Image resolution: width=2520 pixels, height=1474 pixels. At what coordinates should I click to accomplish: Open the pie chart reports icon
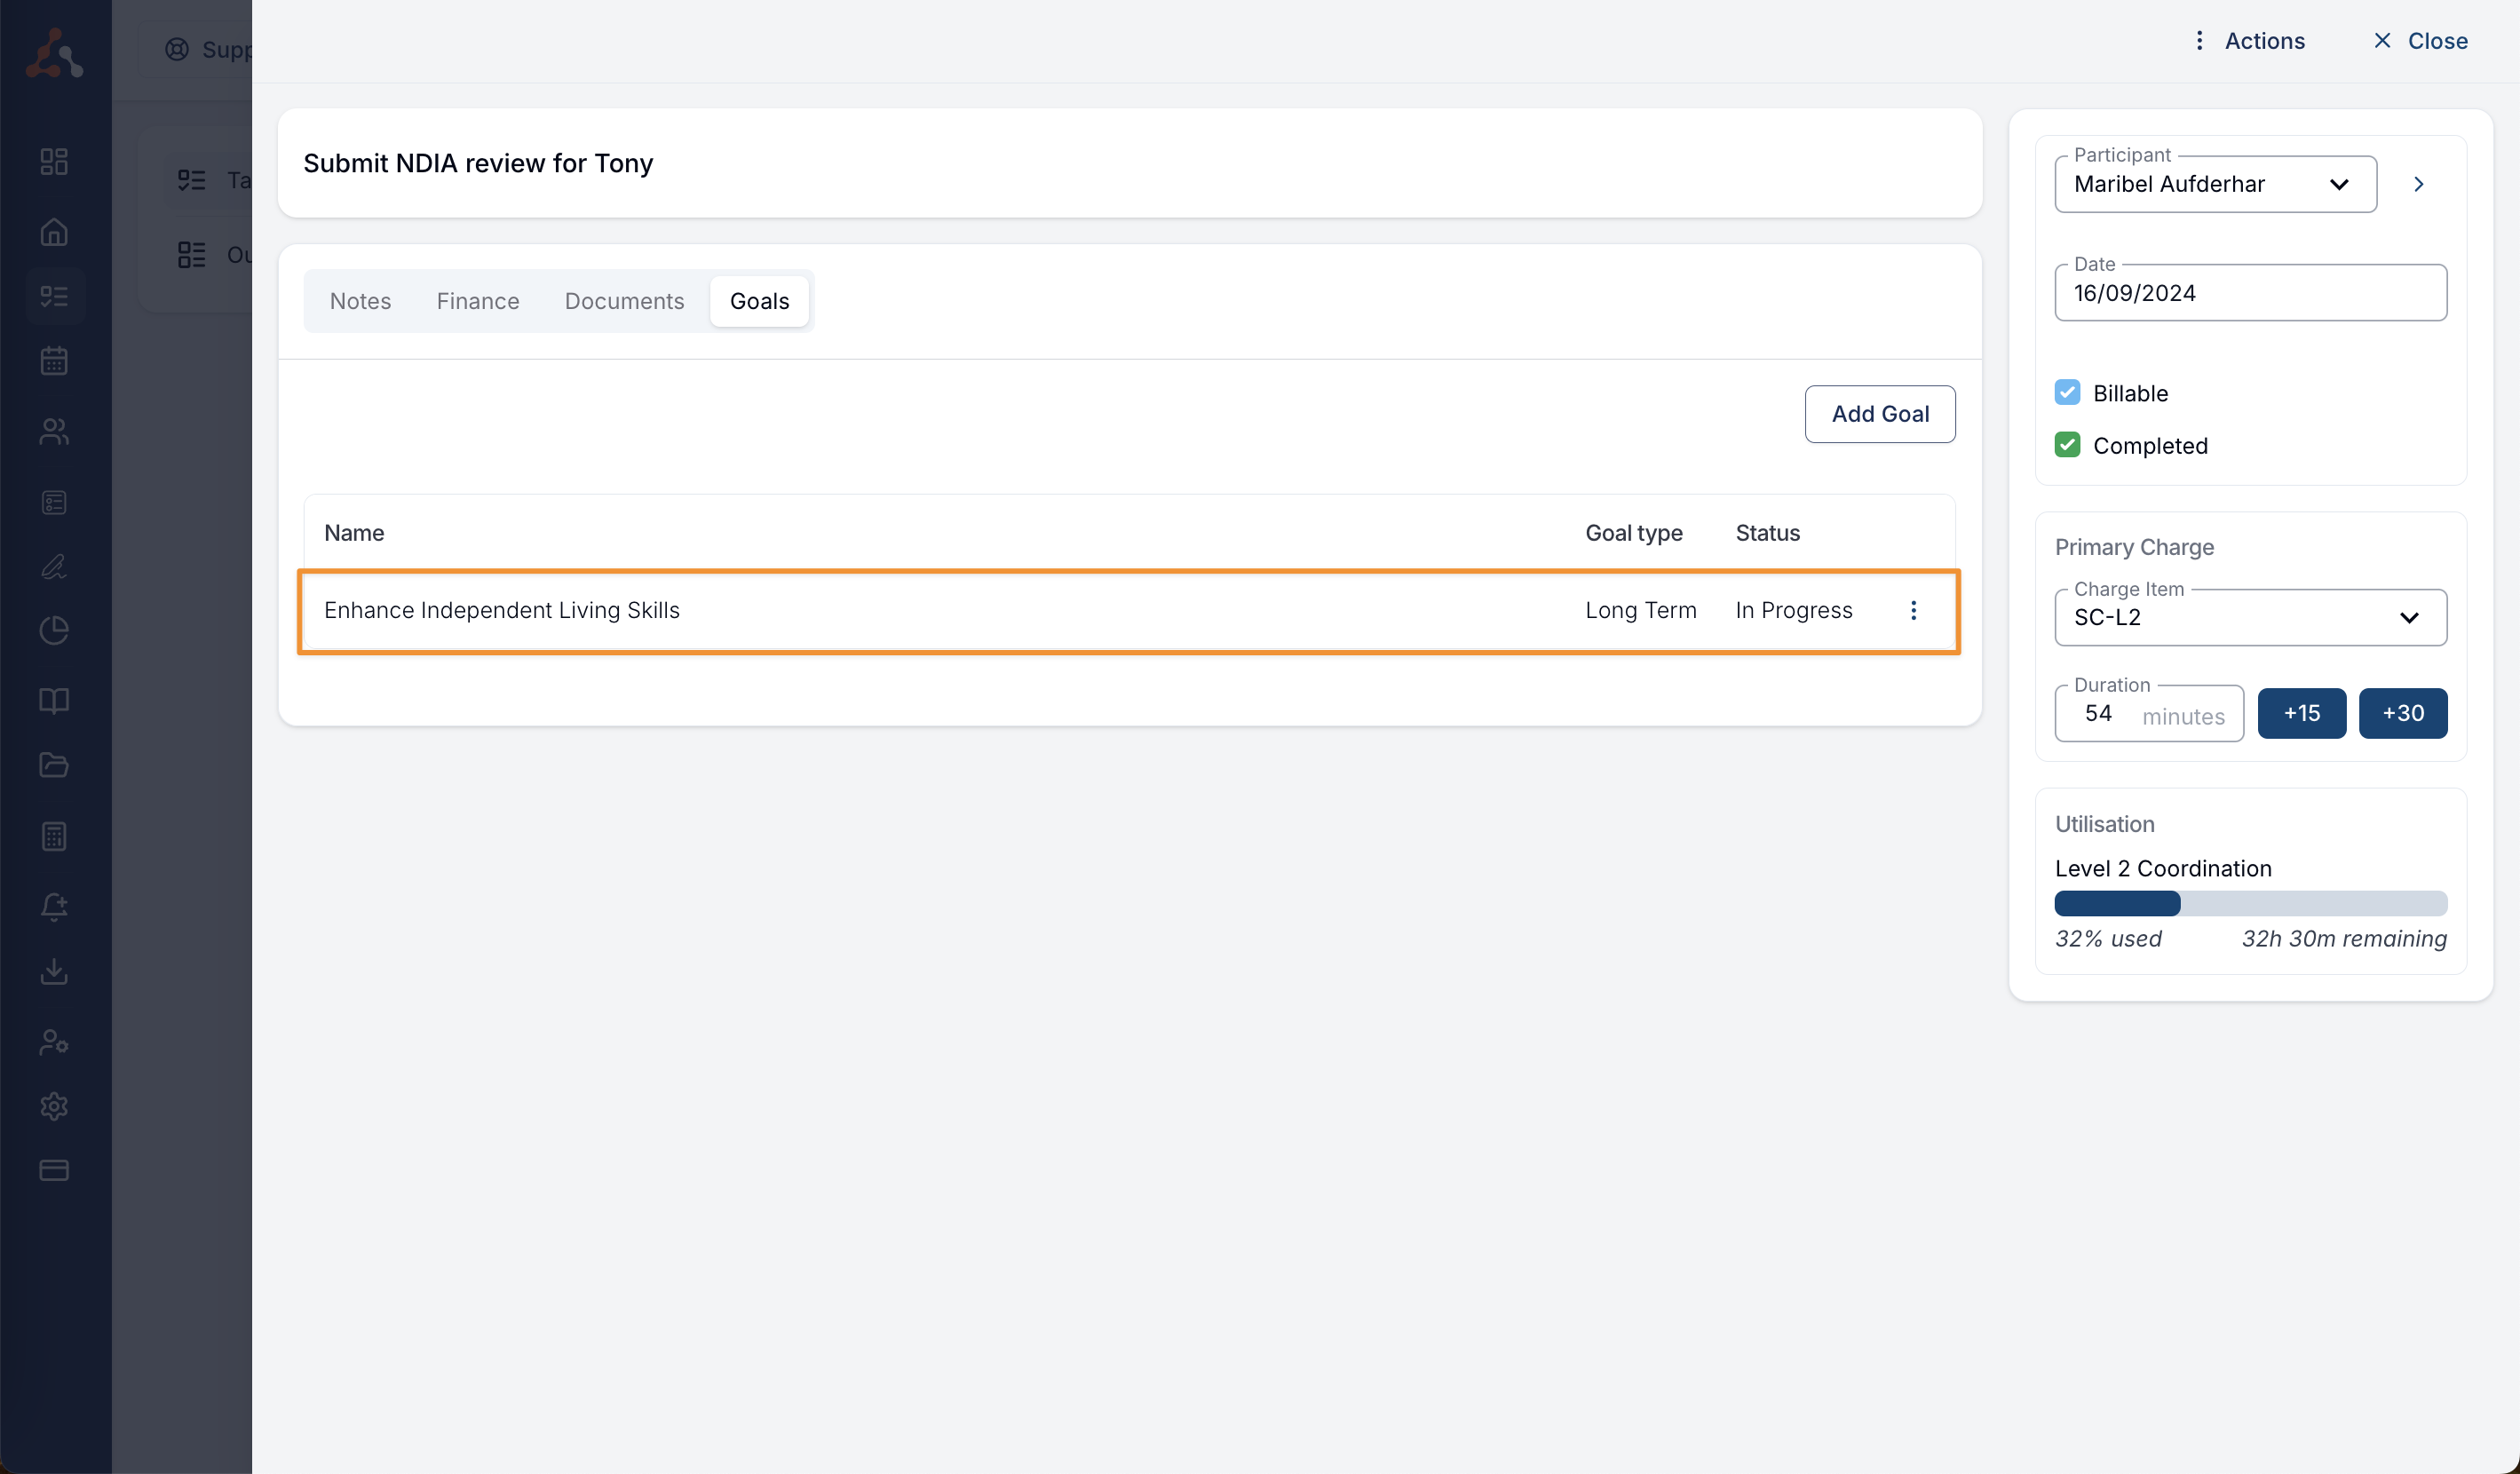tap(54, 631)
